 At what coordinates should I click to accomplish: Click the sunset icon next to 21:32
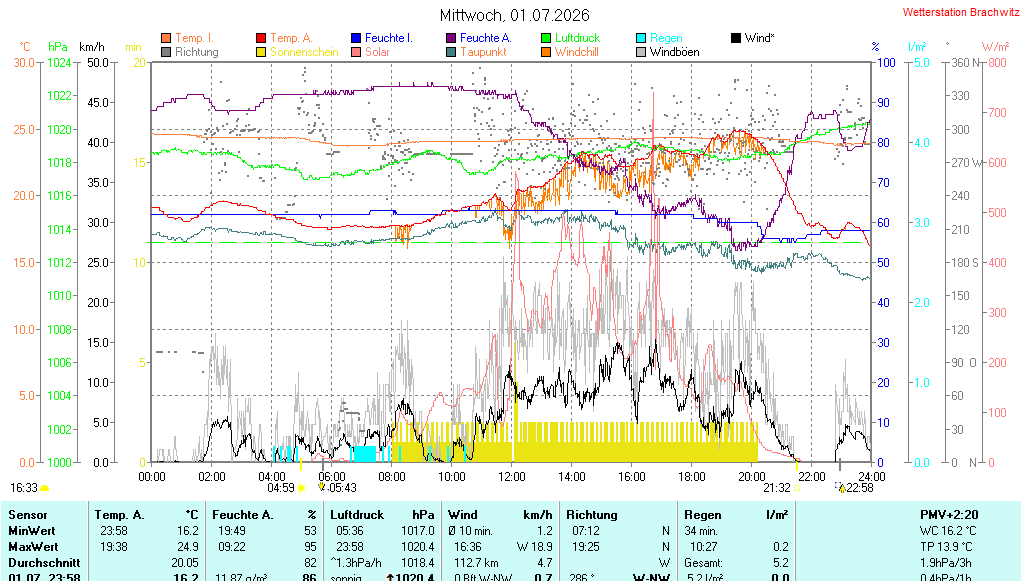(797, 488)
